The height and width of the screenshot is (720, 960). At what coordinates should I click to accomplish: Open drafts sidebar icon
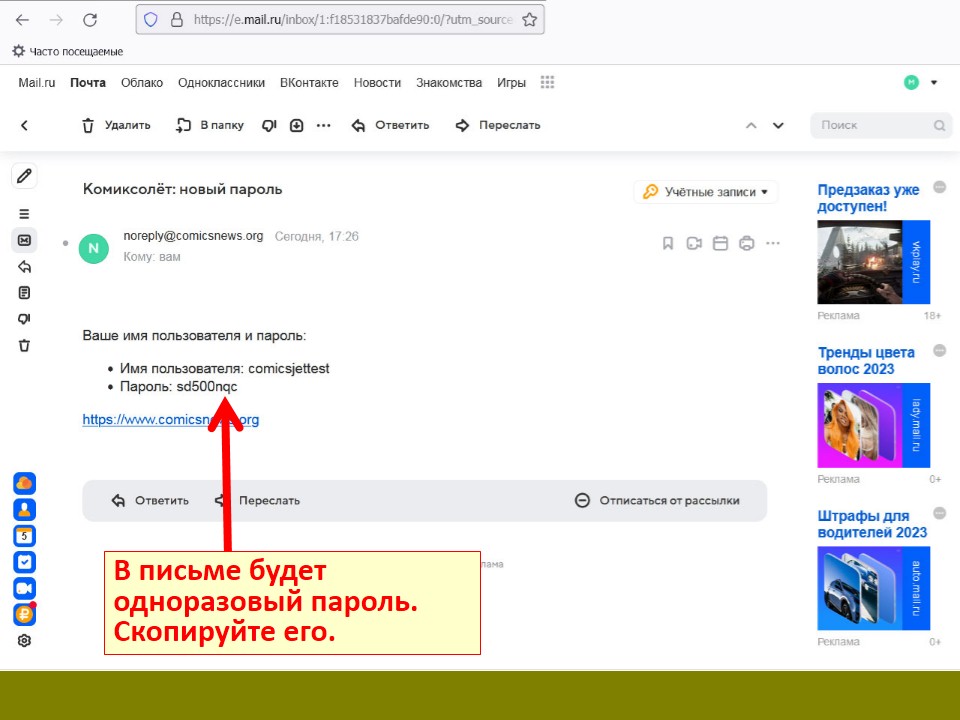24,293
